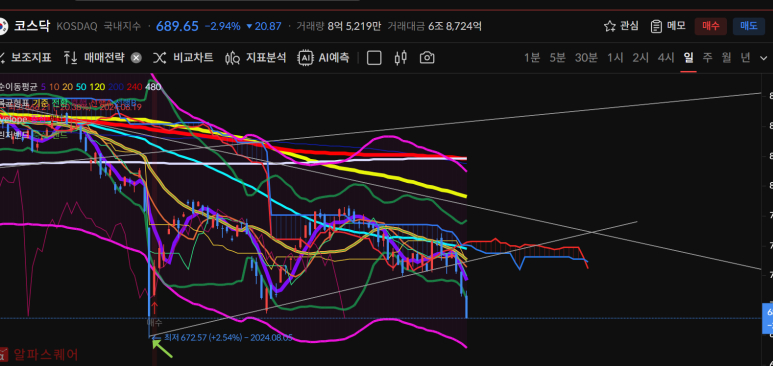Select the 일 daily timeframe tab
Image resolution: width=773 pixels, height=366 pixels.
(x=688, y=58)
